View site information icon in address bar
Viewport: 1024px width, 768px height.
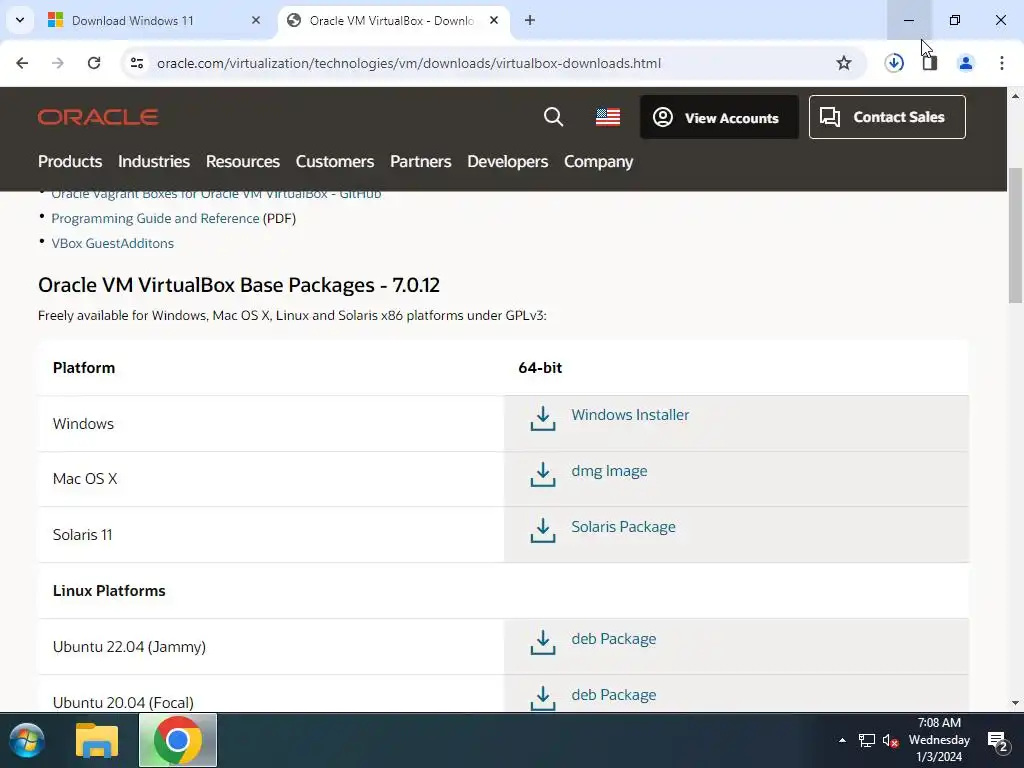(x=137, y=63)
